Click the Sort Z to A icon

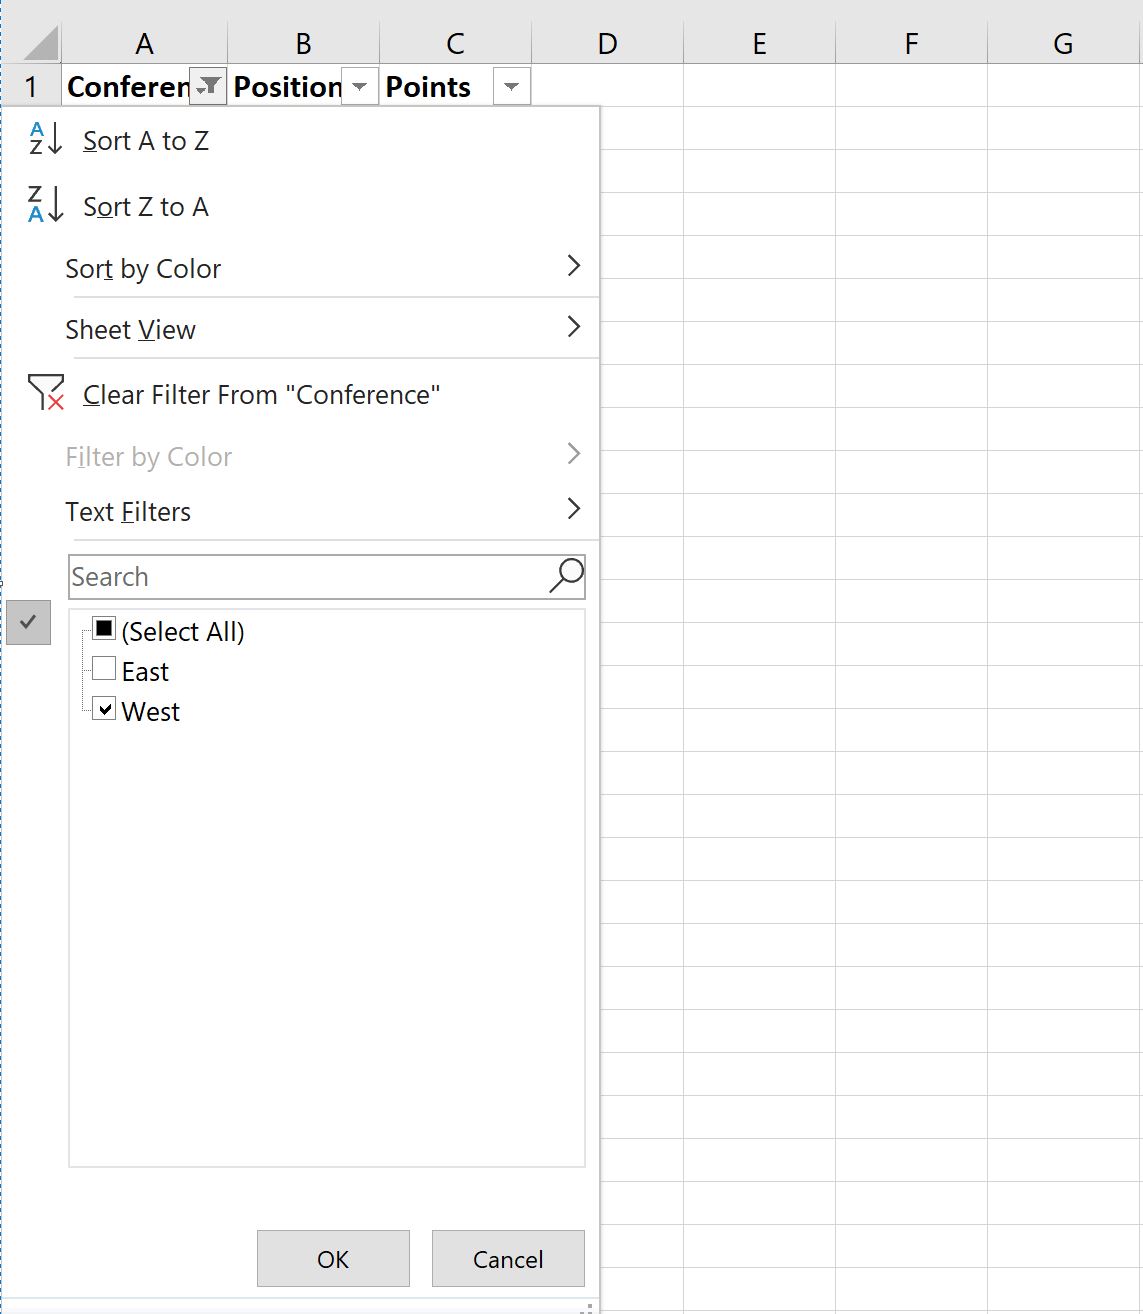(46, 205)
